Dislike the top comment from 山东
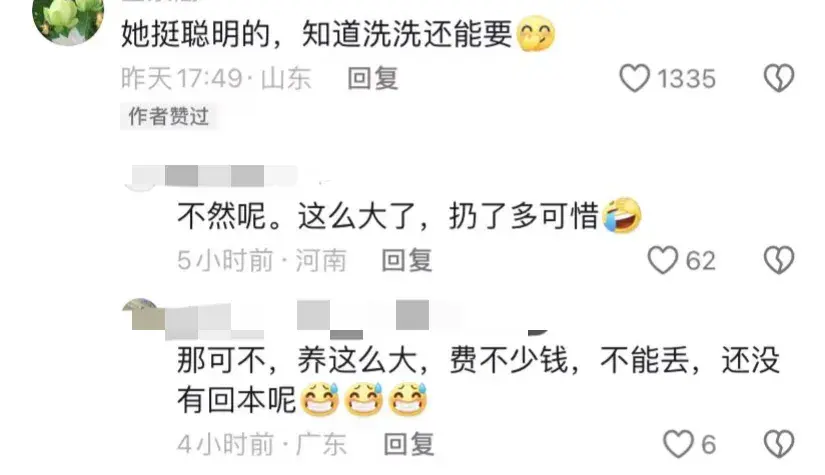 779,78
